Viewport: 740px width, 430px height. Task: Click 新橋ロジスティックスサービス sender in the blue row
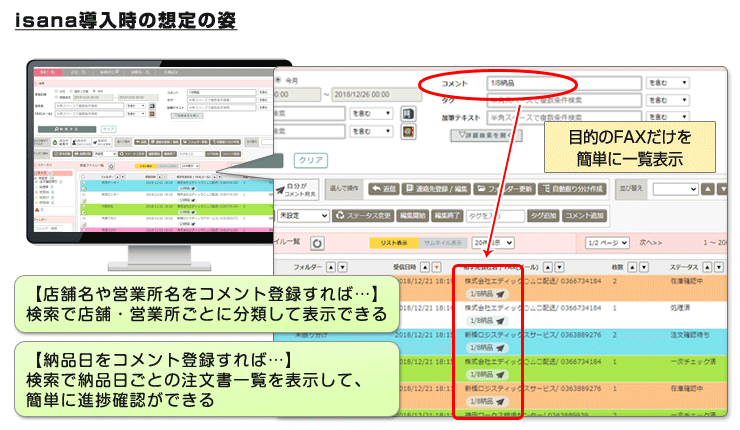(x=511, y=335)
